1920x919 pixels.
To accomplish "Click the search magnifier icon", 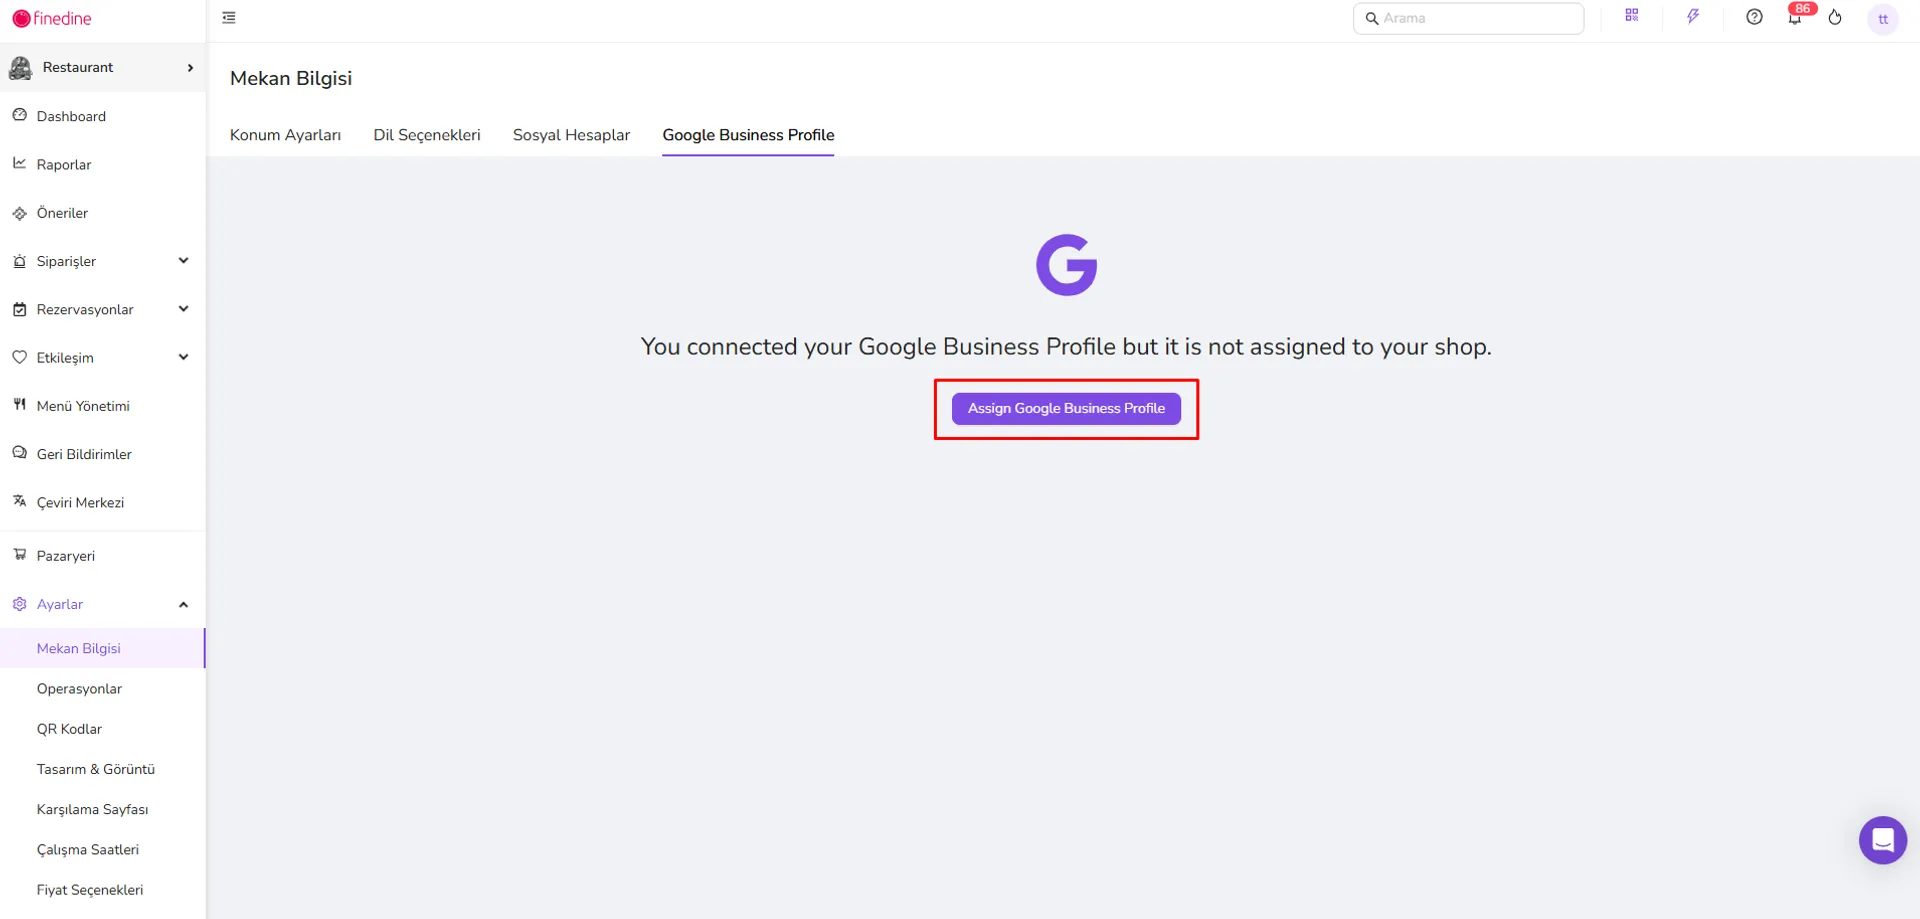I will pyautogui.click(x=1372, y=18).
